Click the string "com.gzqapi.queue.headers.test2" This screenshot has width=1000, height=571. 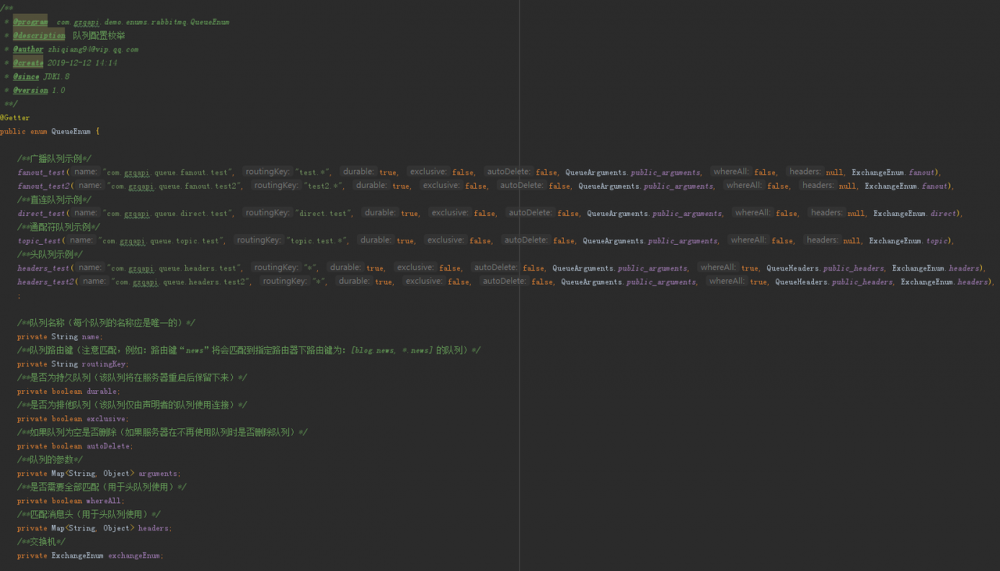pyautogui.click(x=182, y=281)
